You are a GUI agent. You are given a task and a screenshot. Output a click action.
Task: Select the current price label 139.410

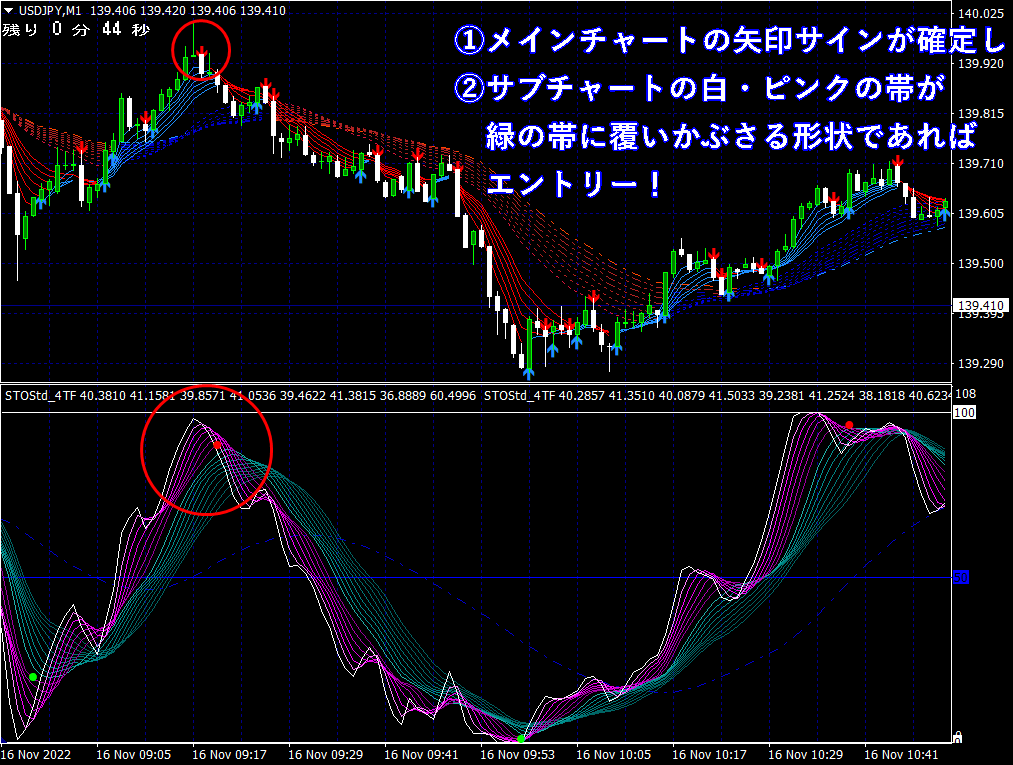(x=980, y=305)
